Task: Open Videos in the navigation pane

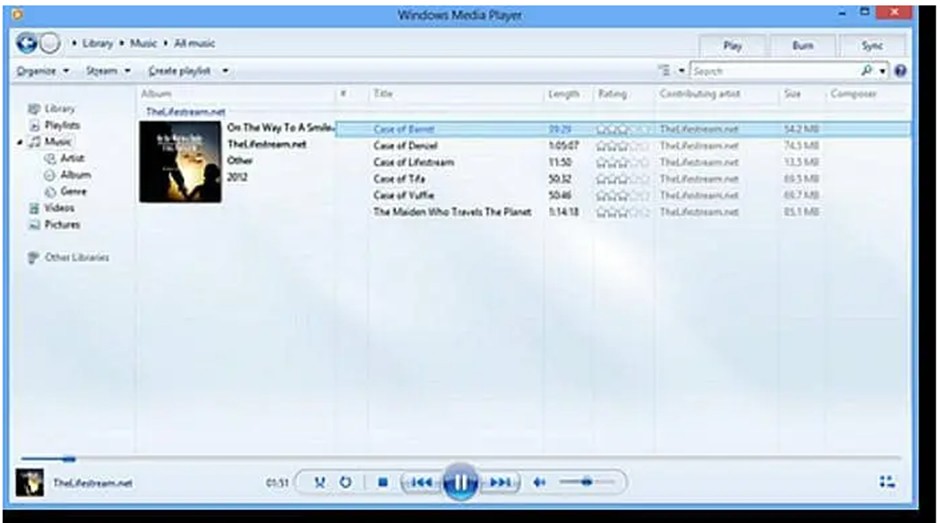Action: coord(59,208)
